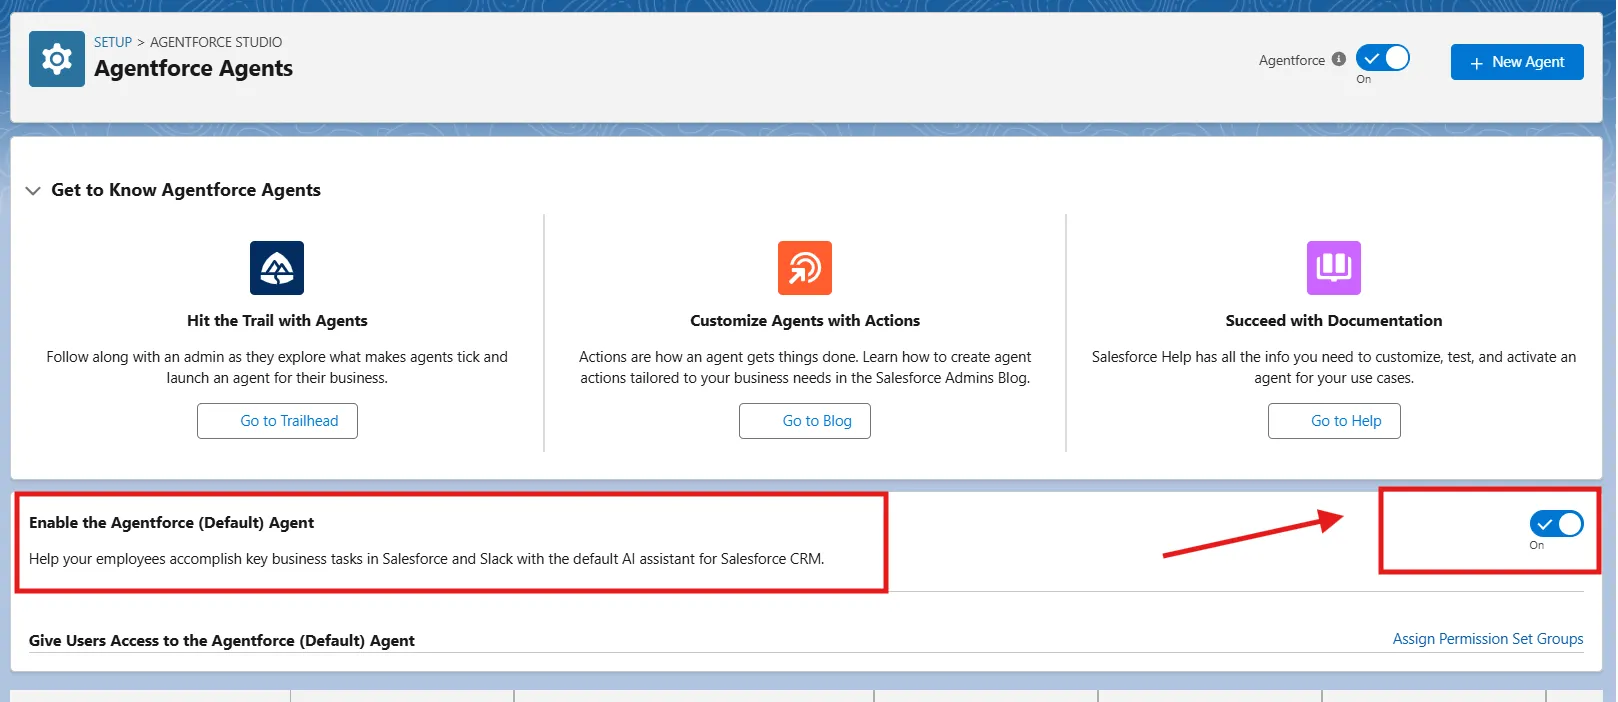Create a New Agent
The width and height of the screenshot is (1618, 702).
tap(1516, 62)
